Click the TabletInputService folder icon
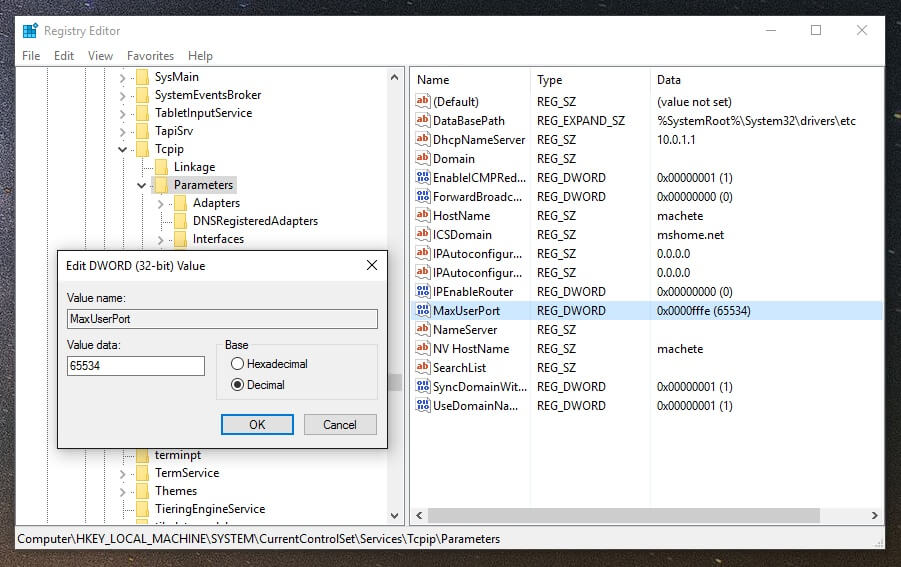 143,113
